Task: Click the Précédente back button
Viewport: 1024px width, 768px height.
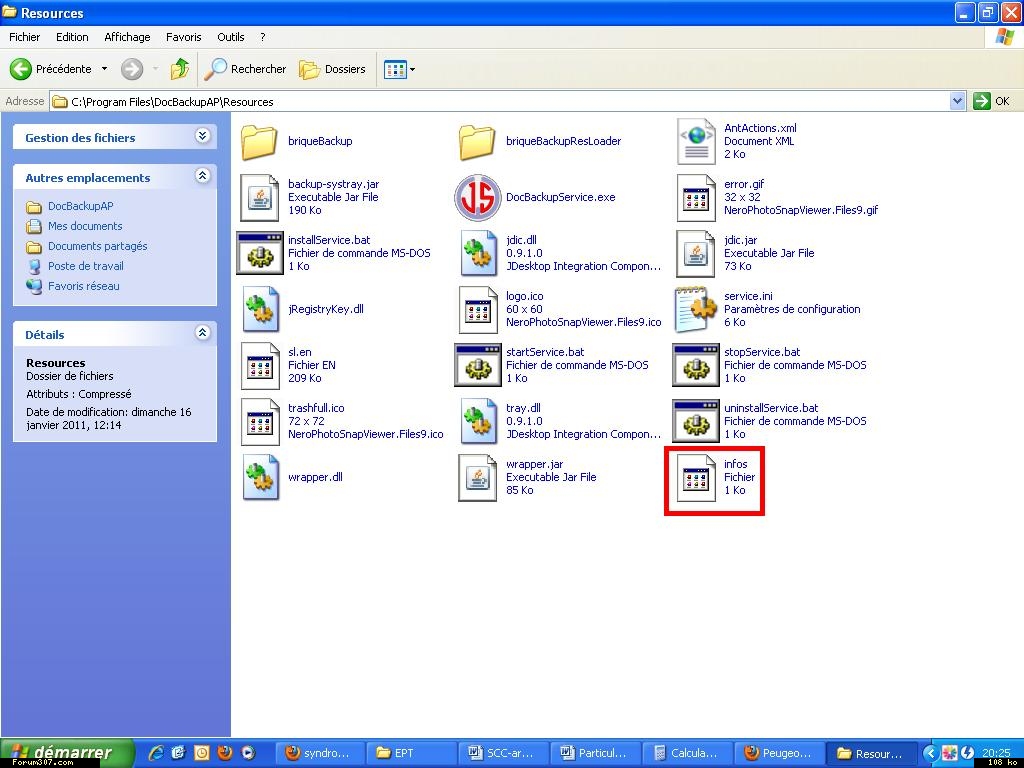Action: 51,69
